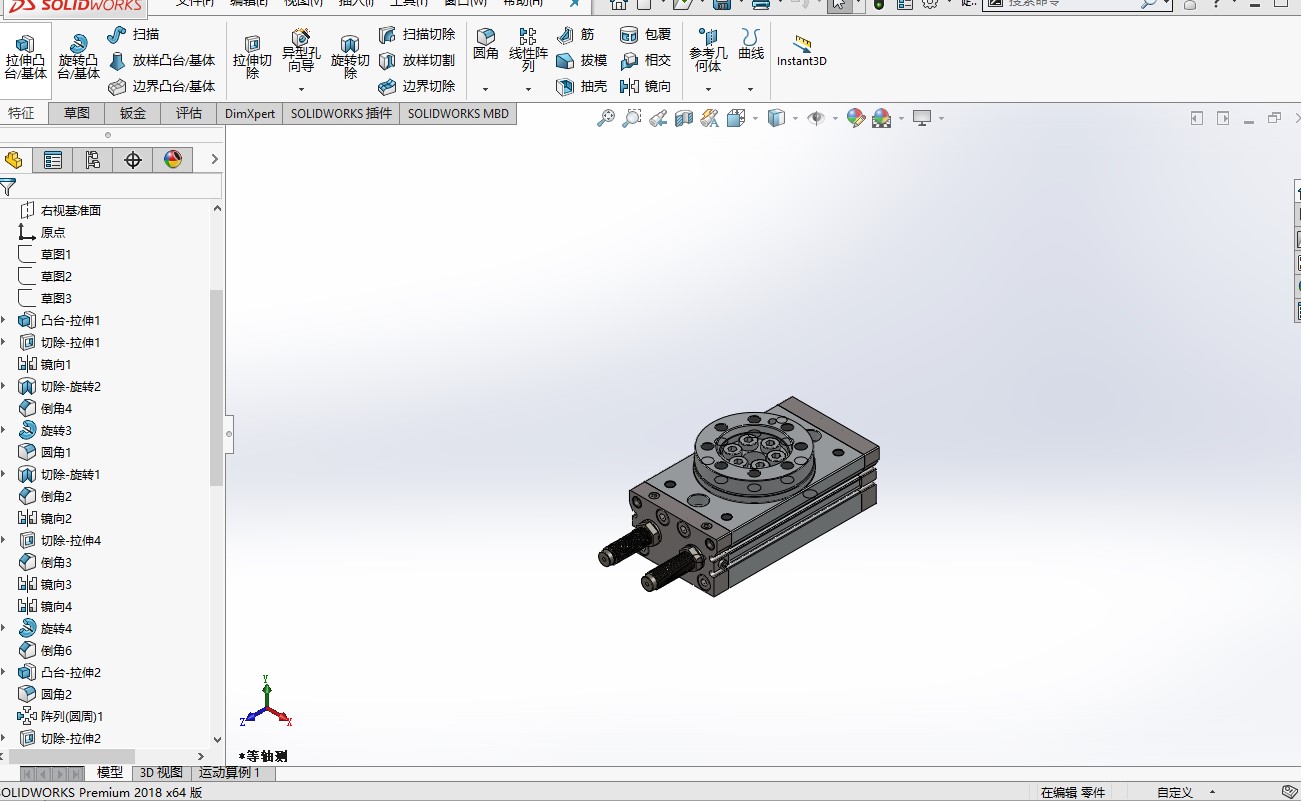Open the Apply Scene icon
The height and width of the screenshot is (801, 1301).
pos(881,118)
